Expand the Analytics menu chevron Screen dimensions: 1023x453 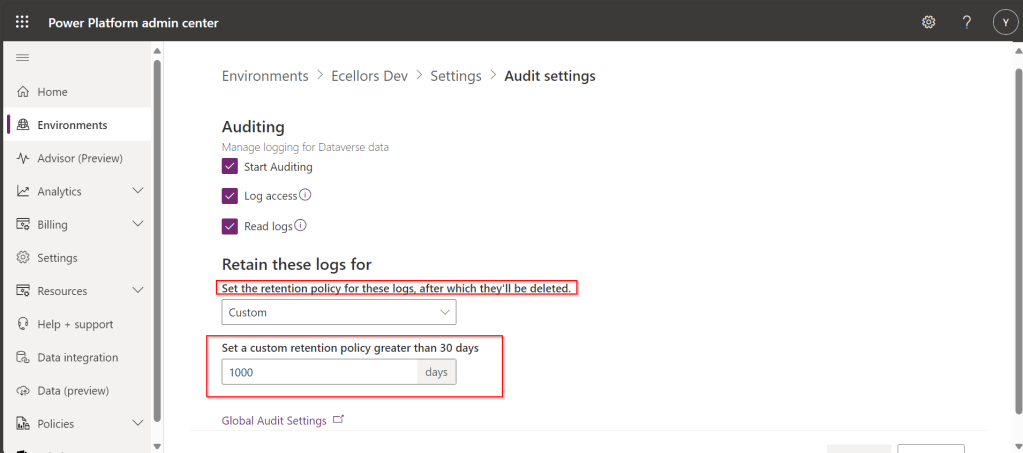point(138,191)
